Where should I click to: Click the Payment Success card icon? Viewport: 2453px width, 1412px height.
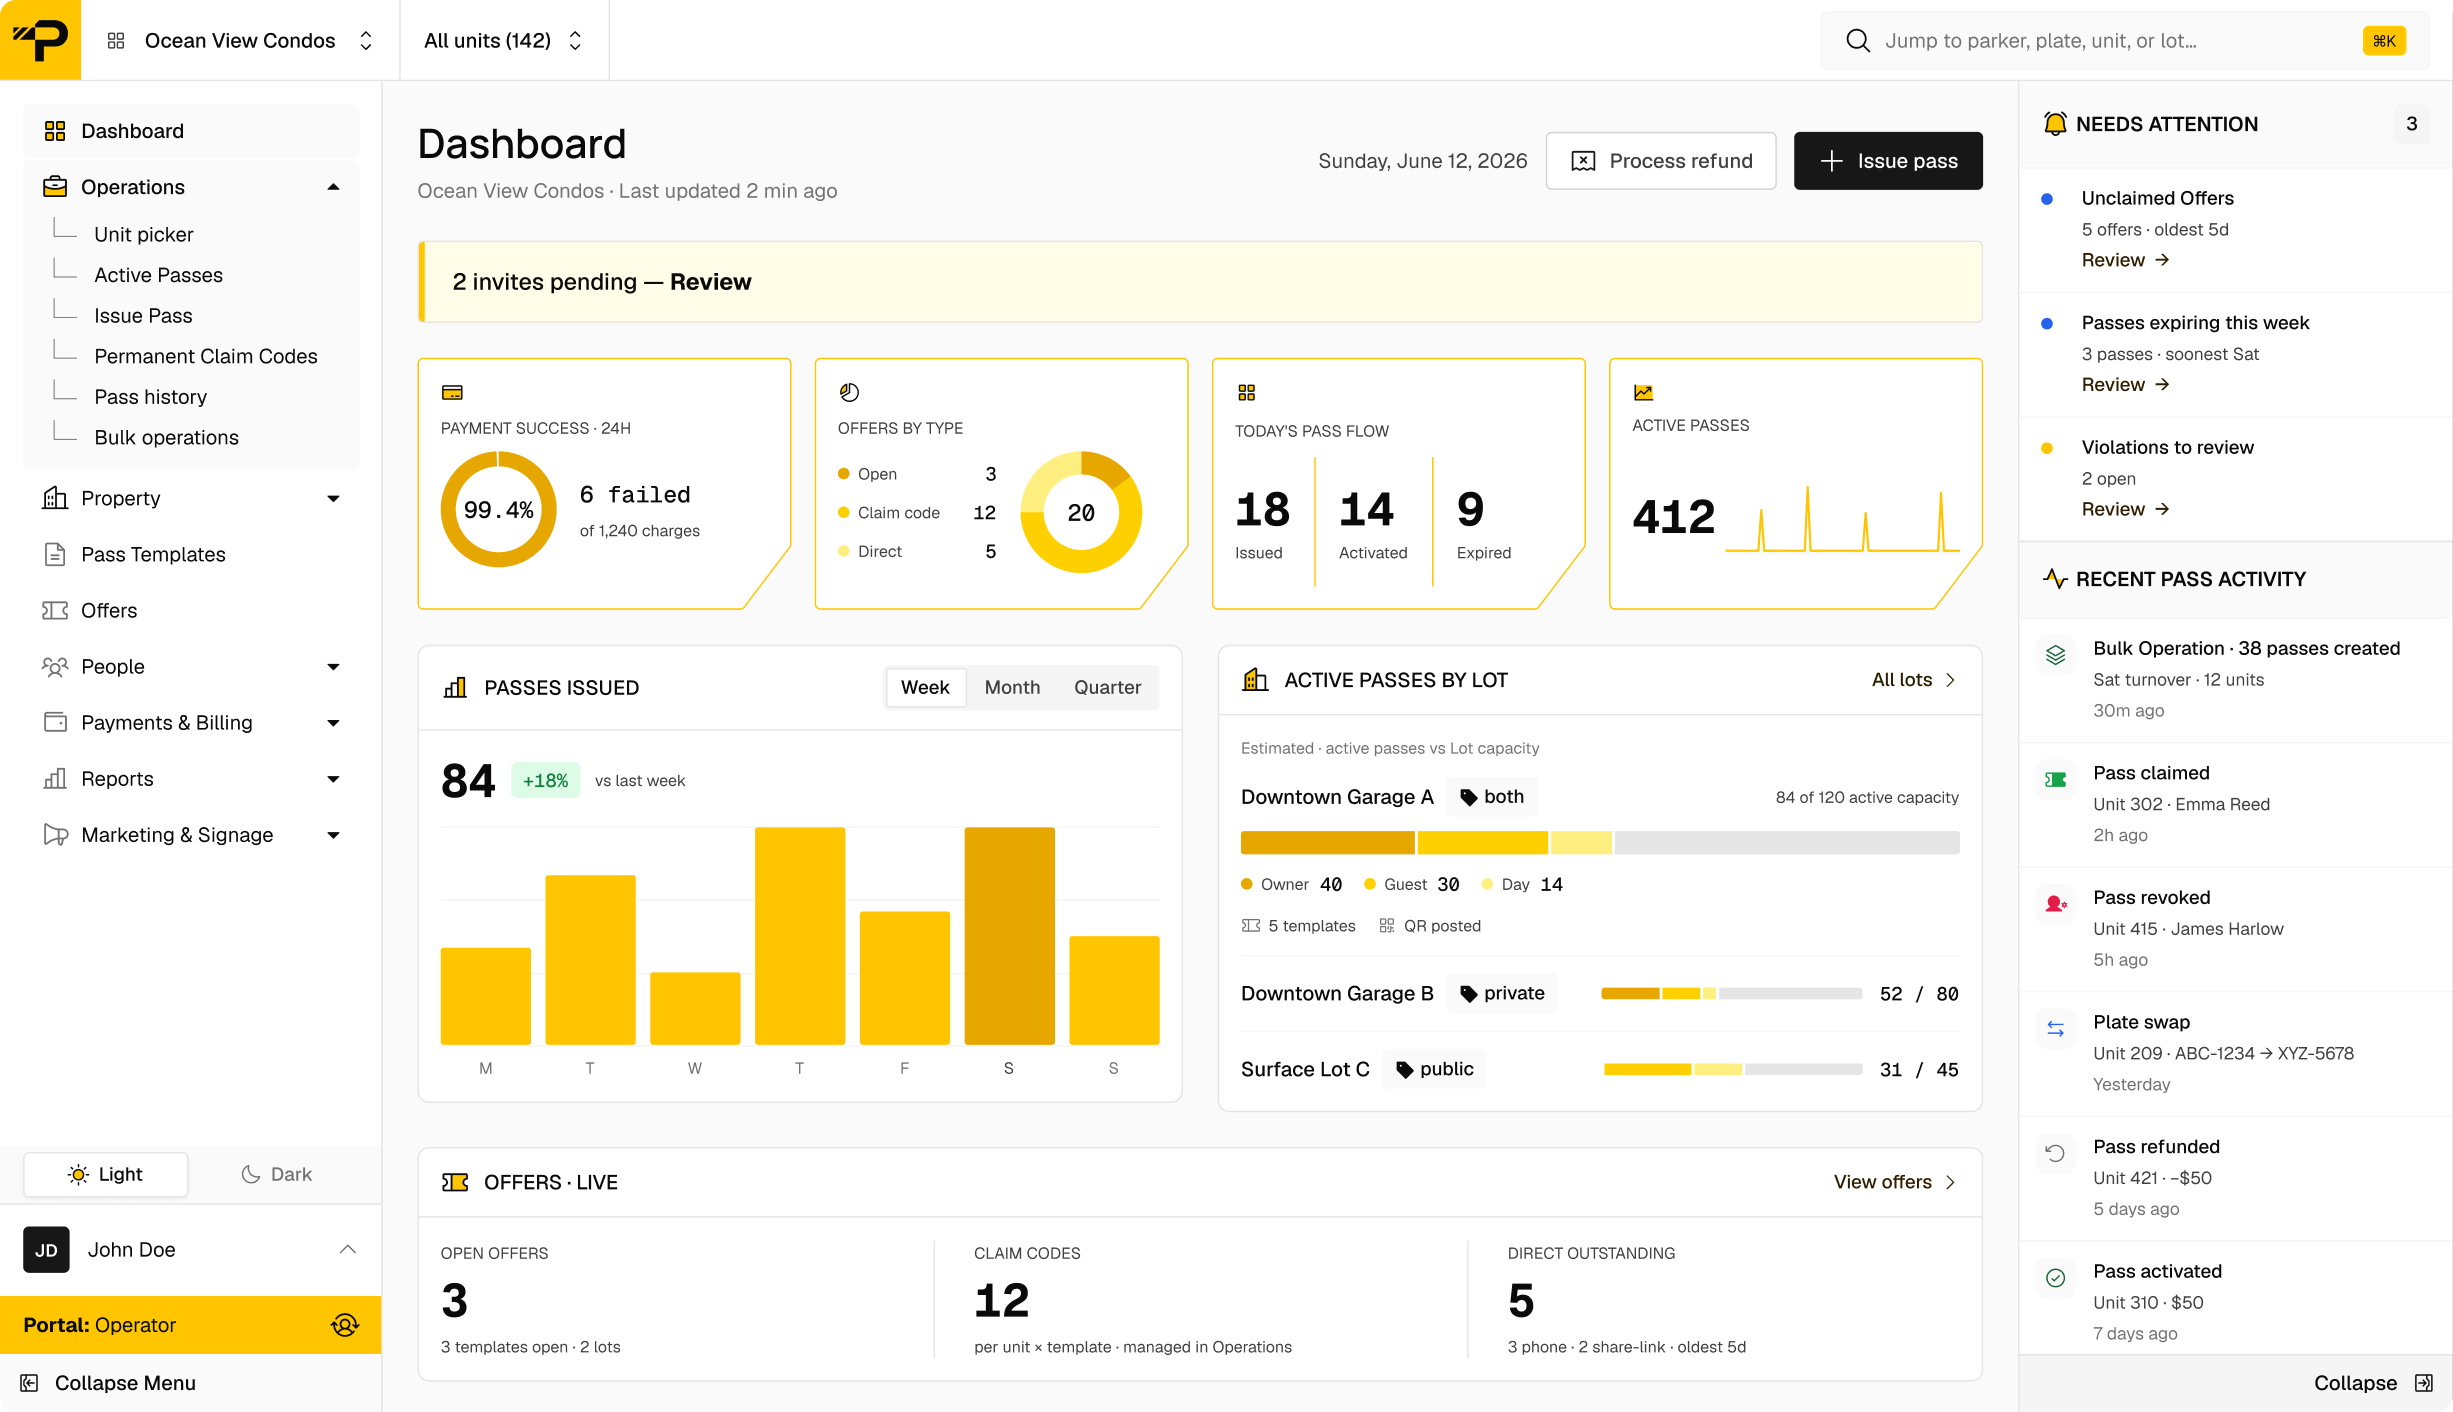452,392
